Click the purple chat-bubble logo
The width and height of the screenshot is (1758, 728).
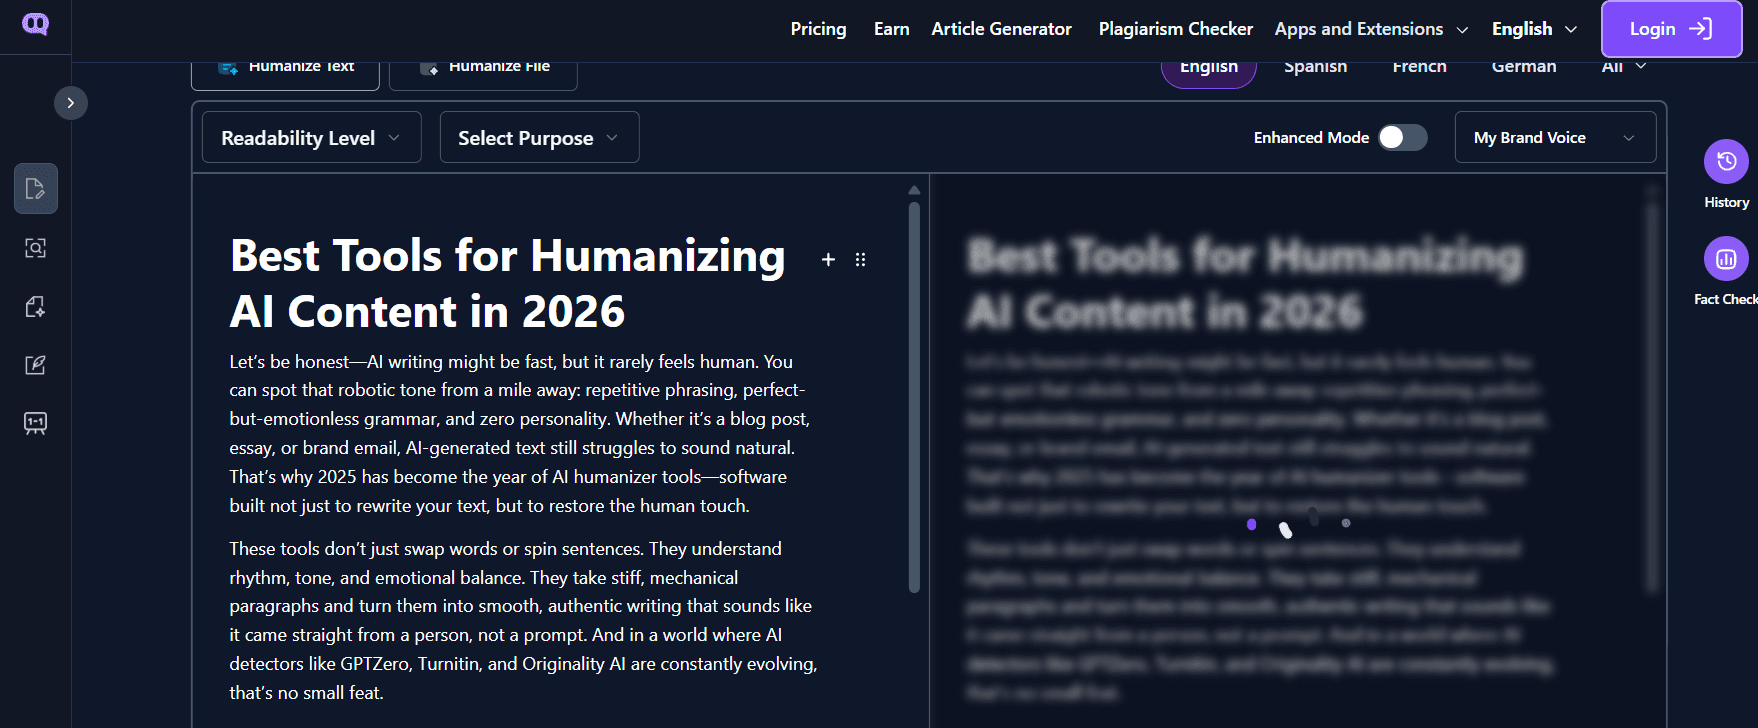[35, 24]
